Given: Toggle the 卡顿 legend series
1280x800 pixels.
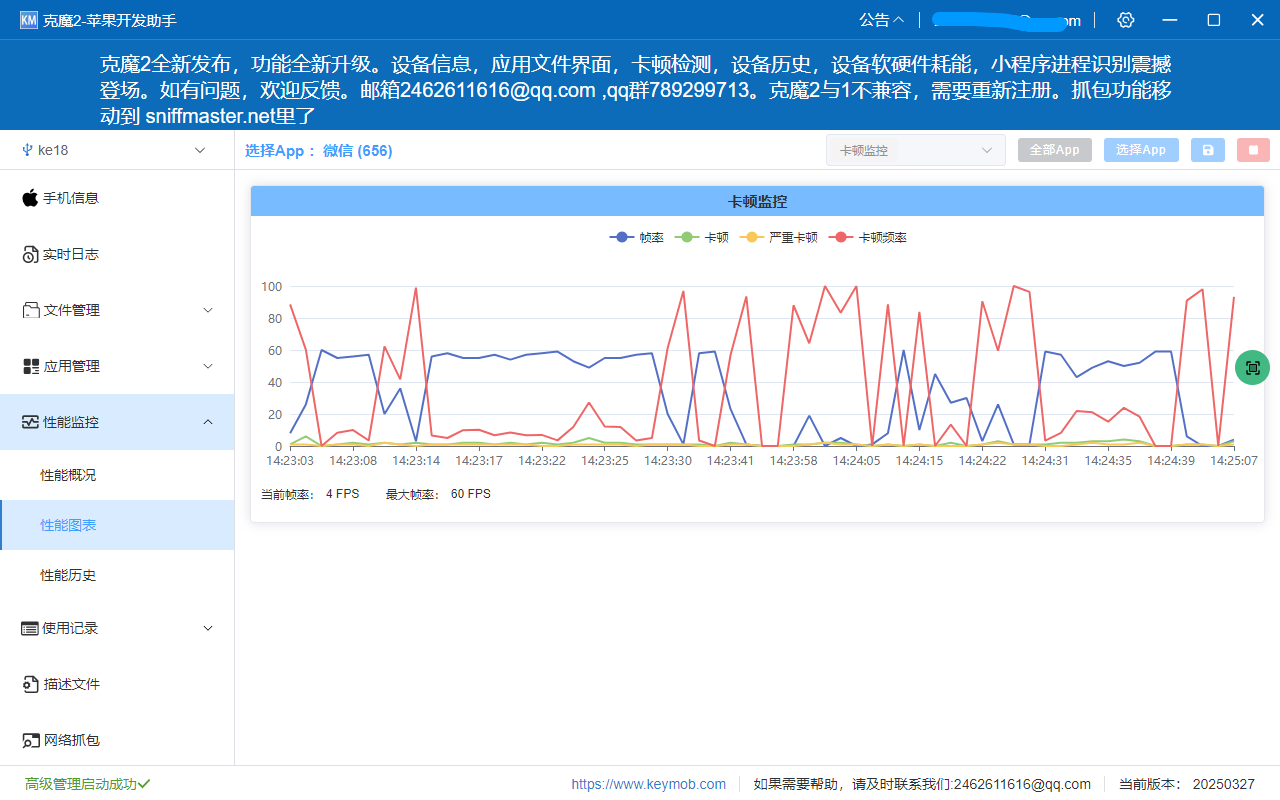Looking at the screenshot, I should click(x=702, y=237).
